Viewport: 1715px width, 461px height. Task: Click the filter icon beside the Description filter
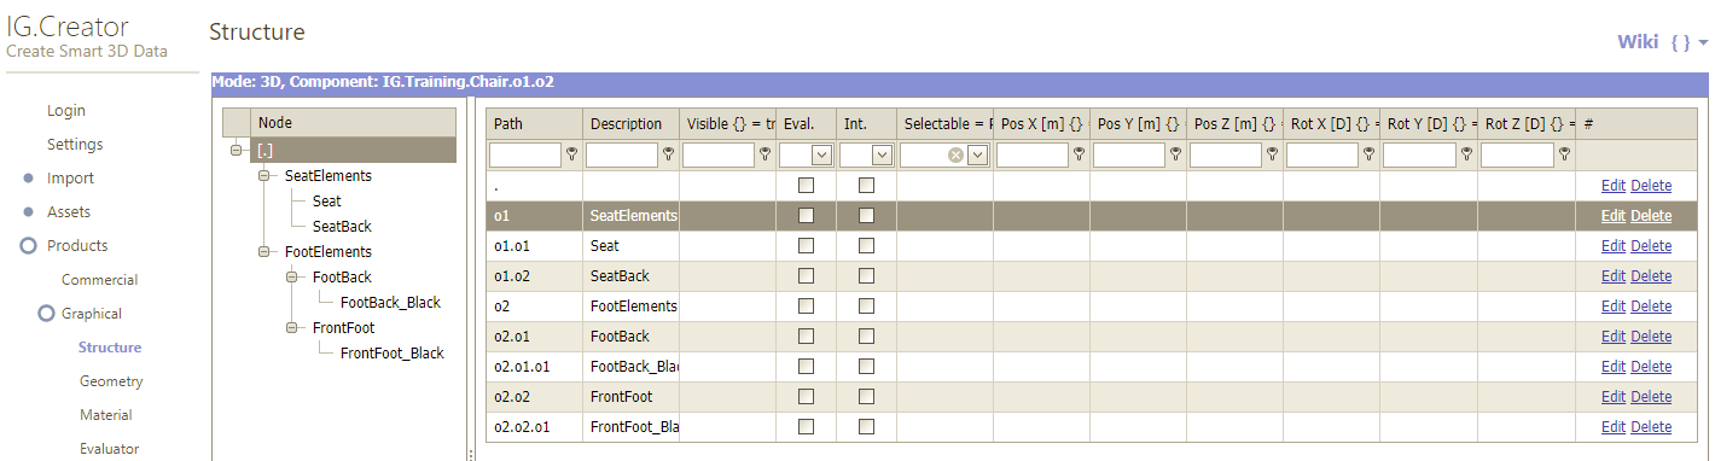pos(668,155)
